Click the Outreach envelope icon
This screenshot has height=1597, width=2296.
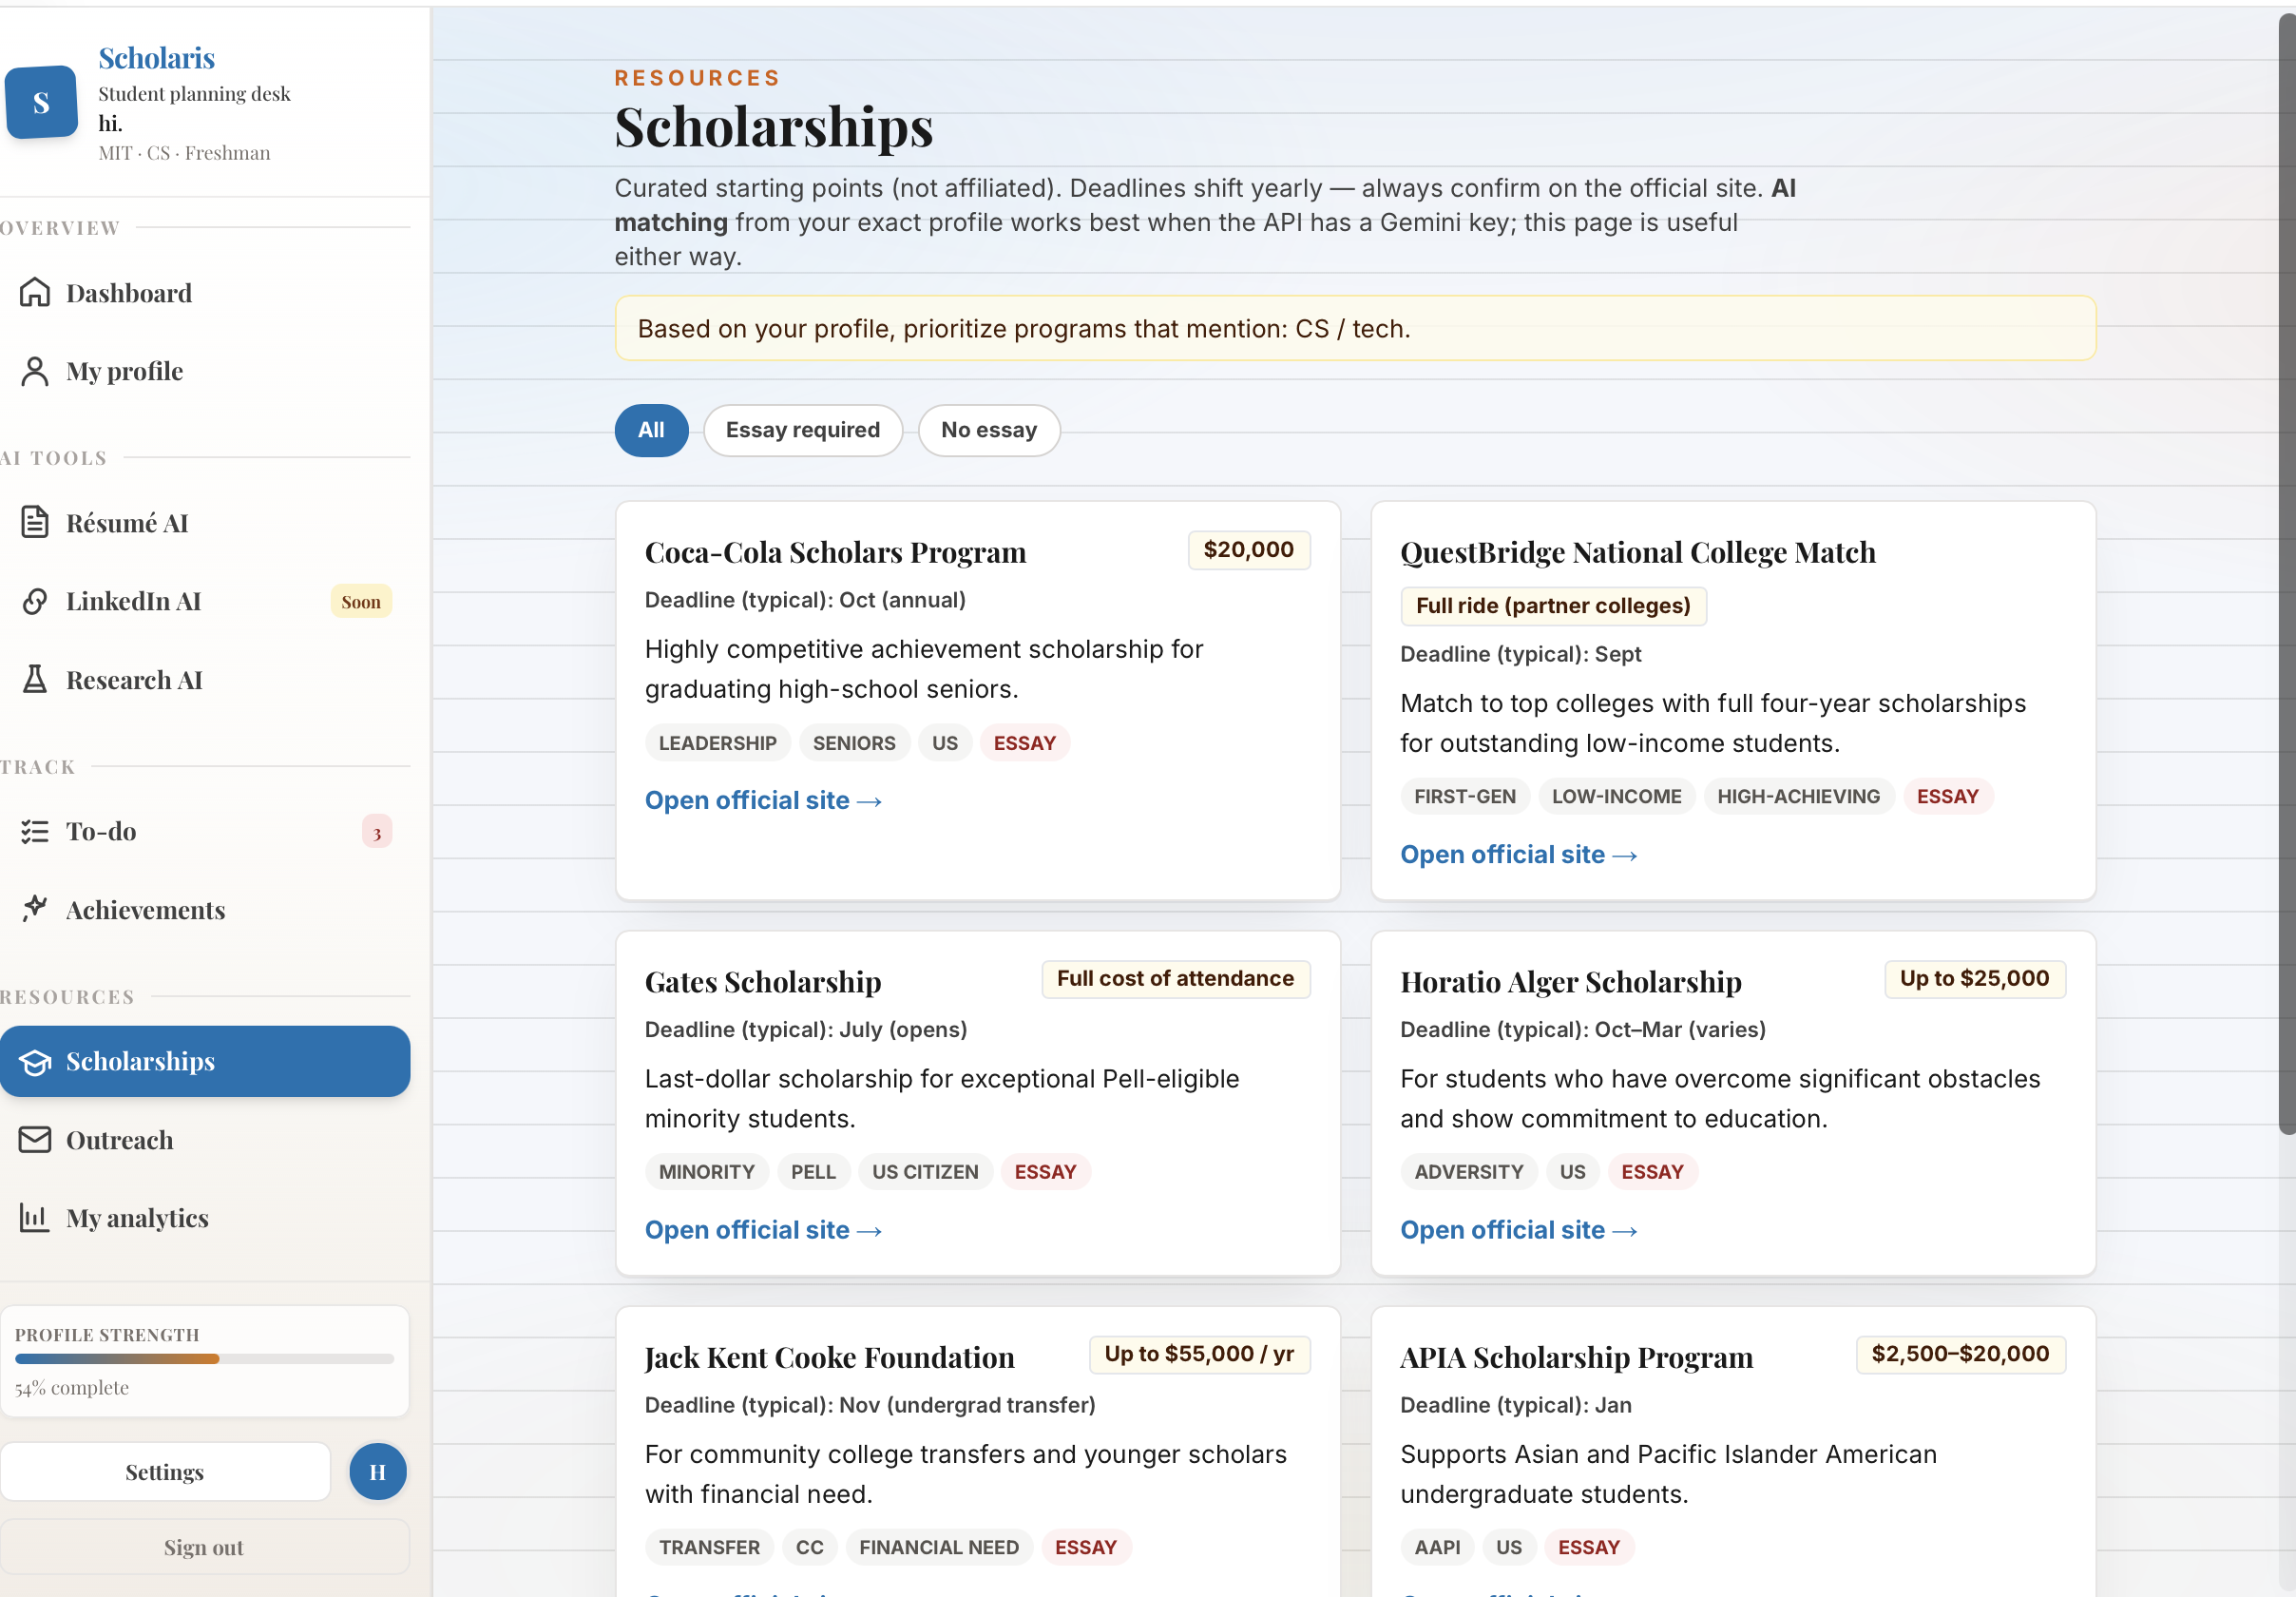click(x=35, y=1139)
